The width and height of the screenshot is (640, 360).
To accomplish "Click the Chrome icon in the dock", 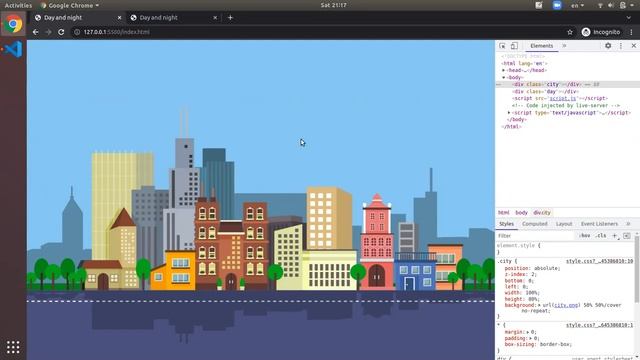I will tap(13, 24).
